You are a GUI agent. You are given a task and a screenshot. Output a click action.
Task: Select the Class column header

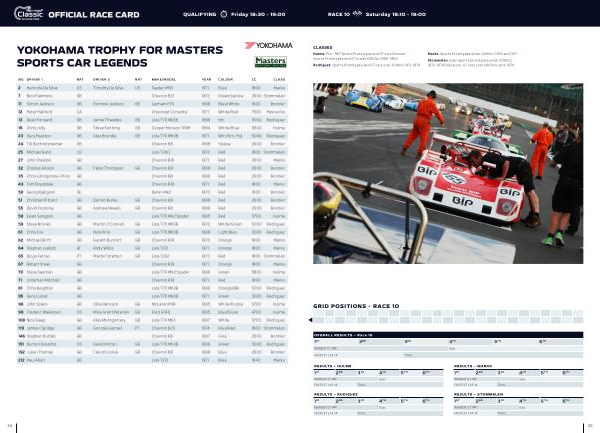coord(278,78)
